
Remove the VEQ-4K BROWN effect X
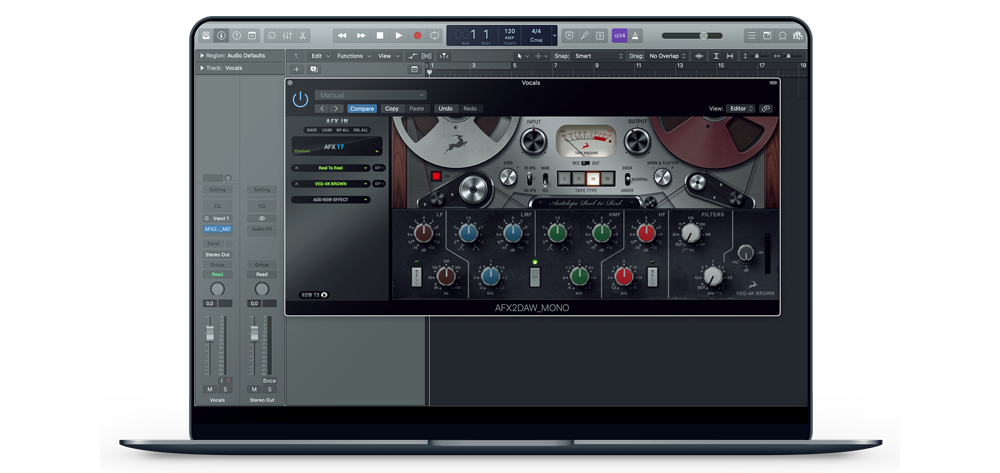point(295,184)
